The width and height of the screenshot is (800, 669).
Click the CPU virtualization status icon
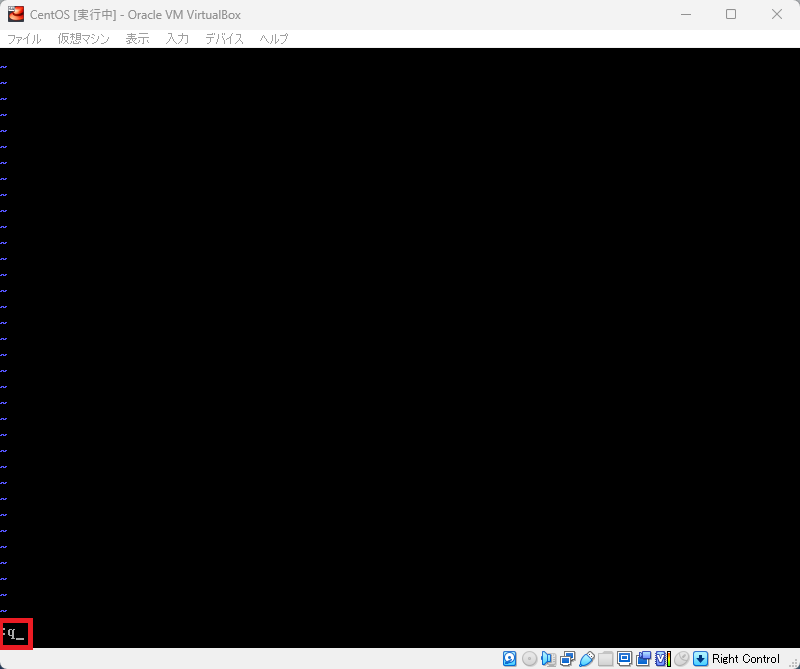coord(663,659)
